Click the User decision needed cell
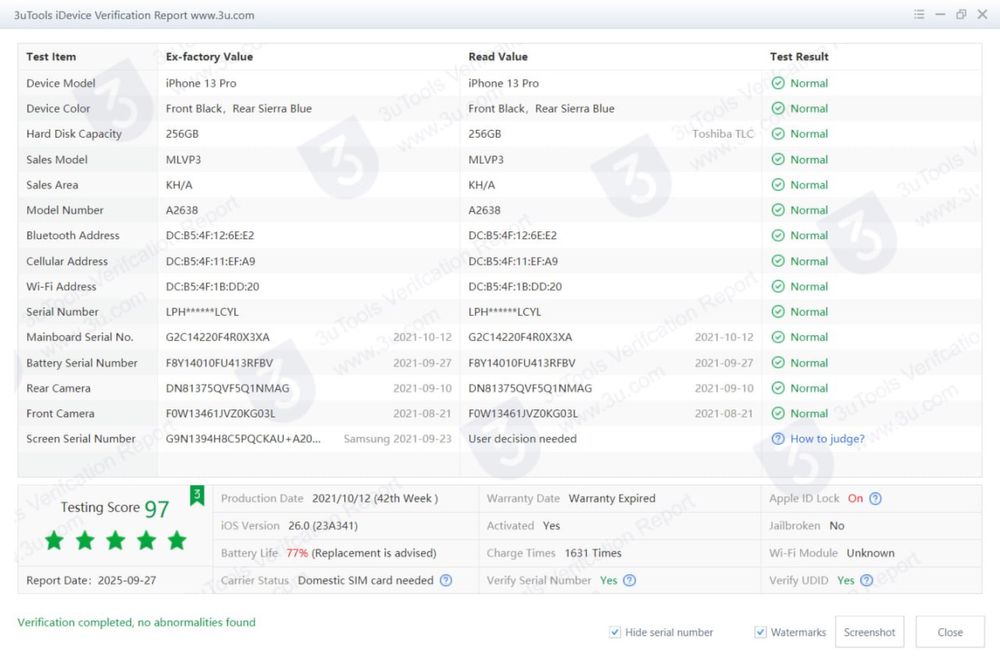The width and height of the screenshot is (1000, 663). [x=522, y=439]
